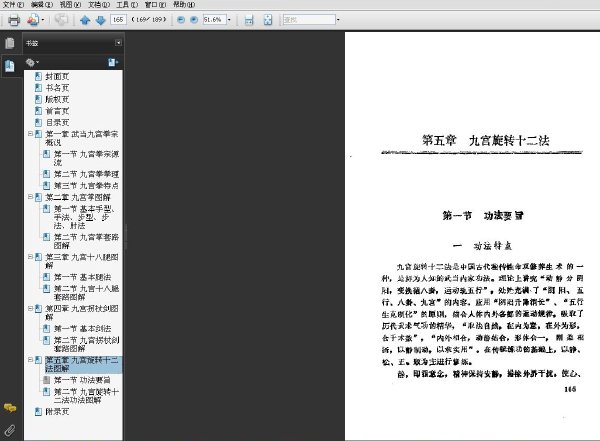Select 第一节 九宫拳宗源流 bookmark
The width and height of the screenshot is (600, 441).
[x=86, y=158]
